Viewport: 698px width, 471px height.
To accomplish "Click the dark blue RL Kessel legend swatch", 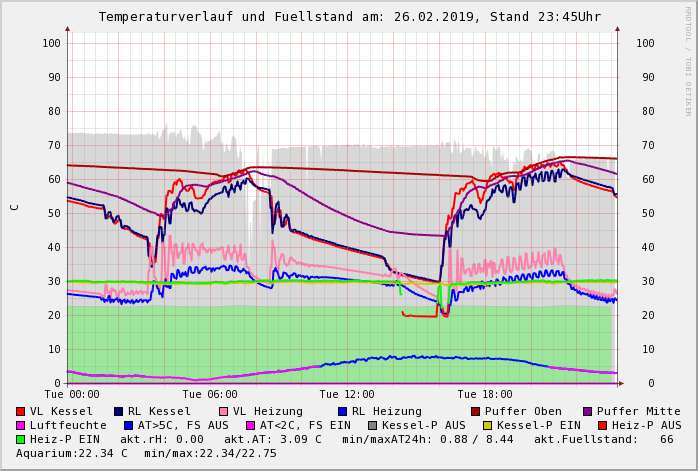I will (x=118, y=411).
